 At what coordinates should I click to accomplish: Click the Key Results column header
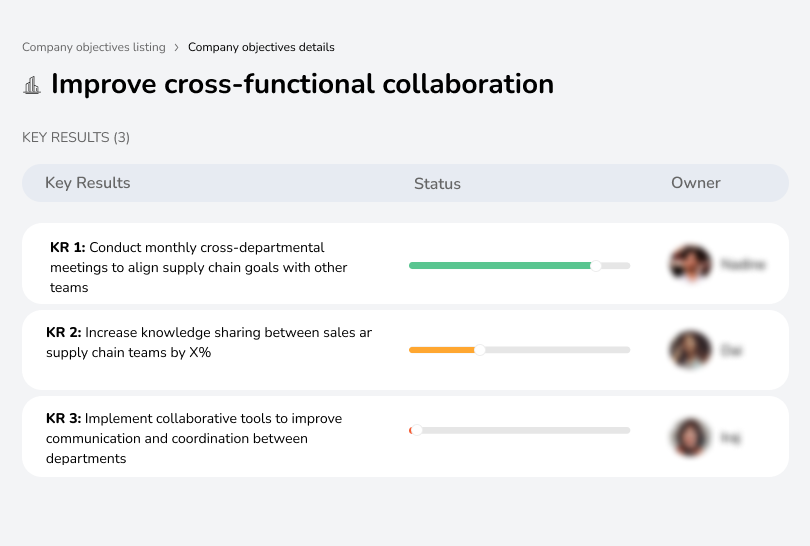87,183
